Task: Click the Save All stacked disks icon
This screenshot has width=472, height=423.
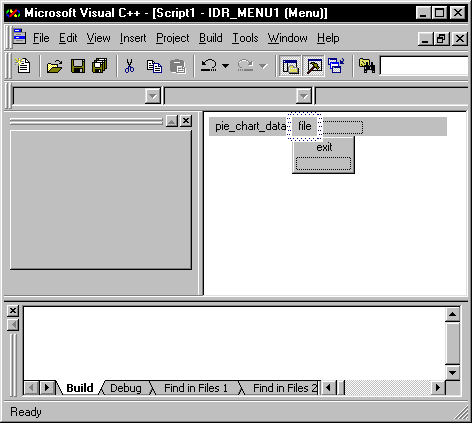Action: coord(100,66)
